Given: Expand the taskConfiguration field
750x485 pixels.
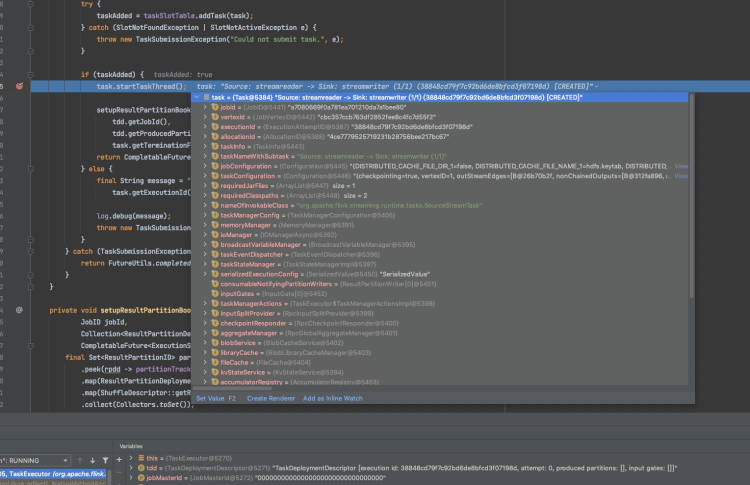Looking at the screenshot, I should [205, 176].
